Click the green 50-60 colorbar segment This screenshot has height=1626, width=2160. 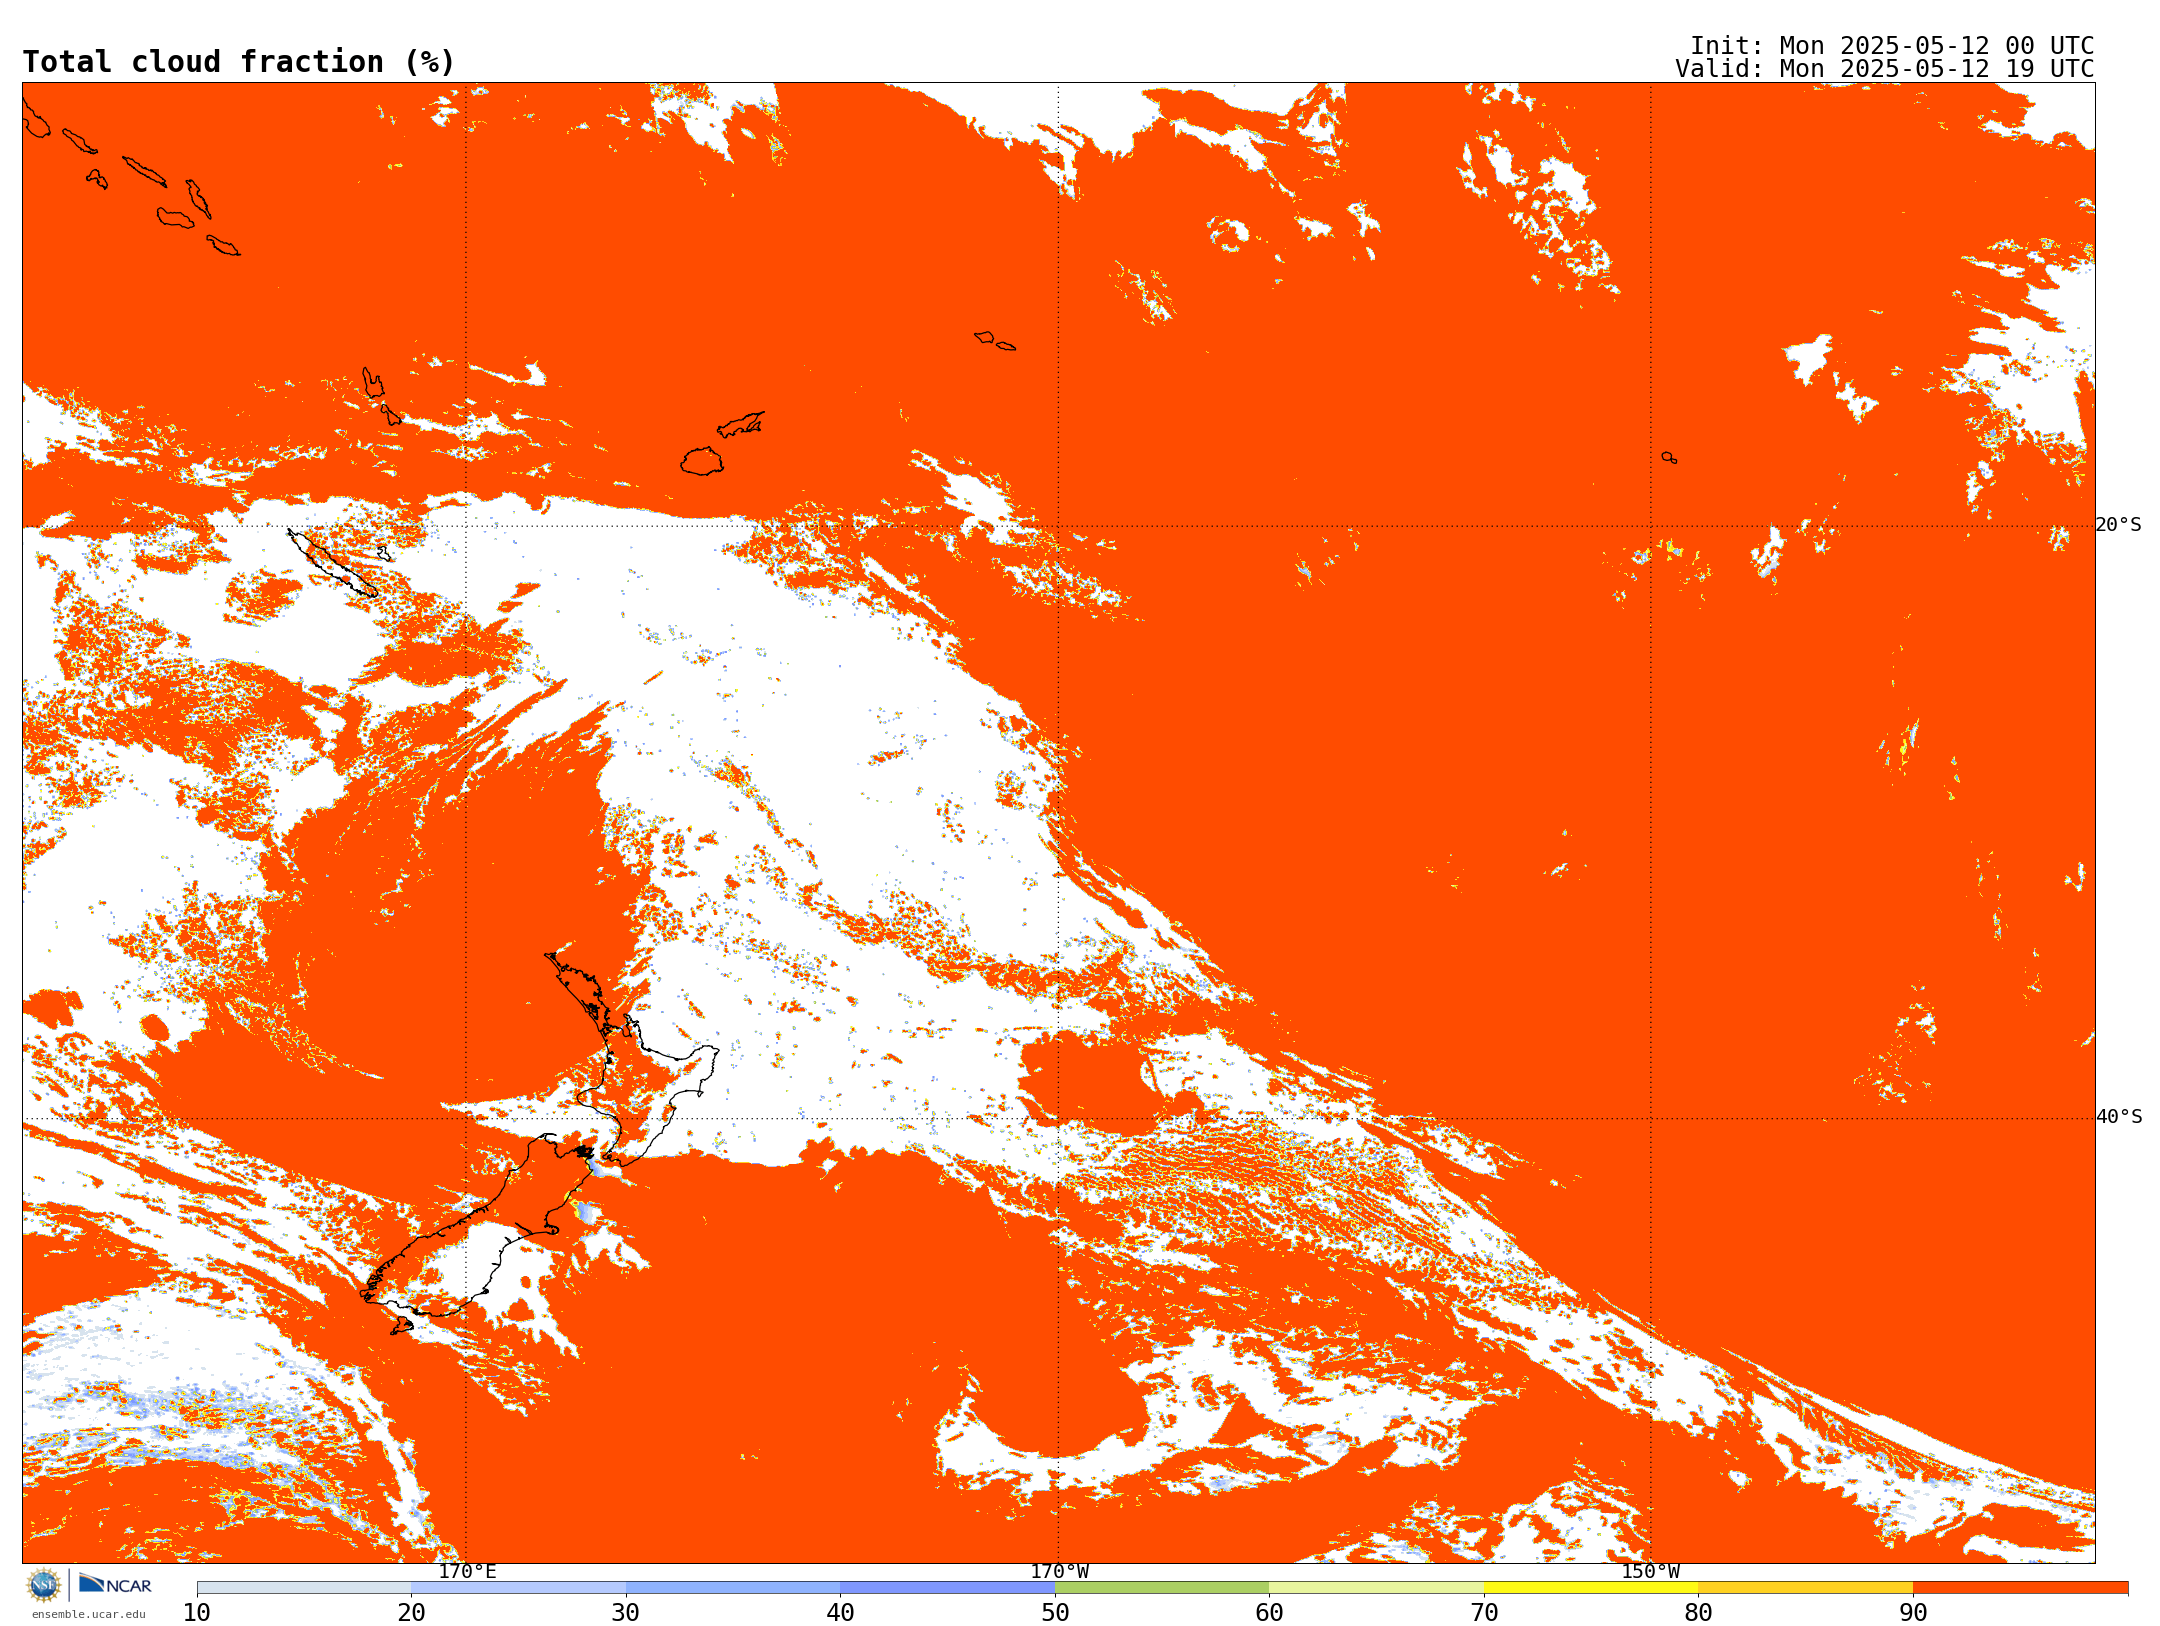click(x=1162, y=1588)
